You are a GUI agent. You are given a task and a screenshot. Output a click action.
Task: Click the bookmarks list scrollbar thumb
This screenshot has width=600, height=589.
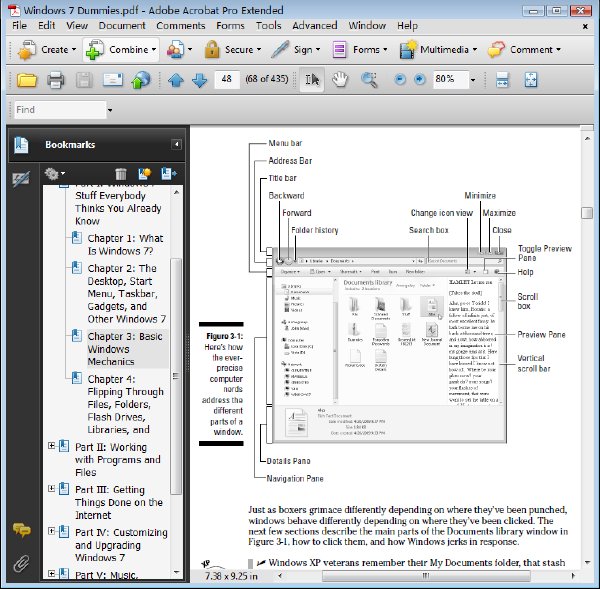(176, 377)
